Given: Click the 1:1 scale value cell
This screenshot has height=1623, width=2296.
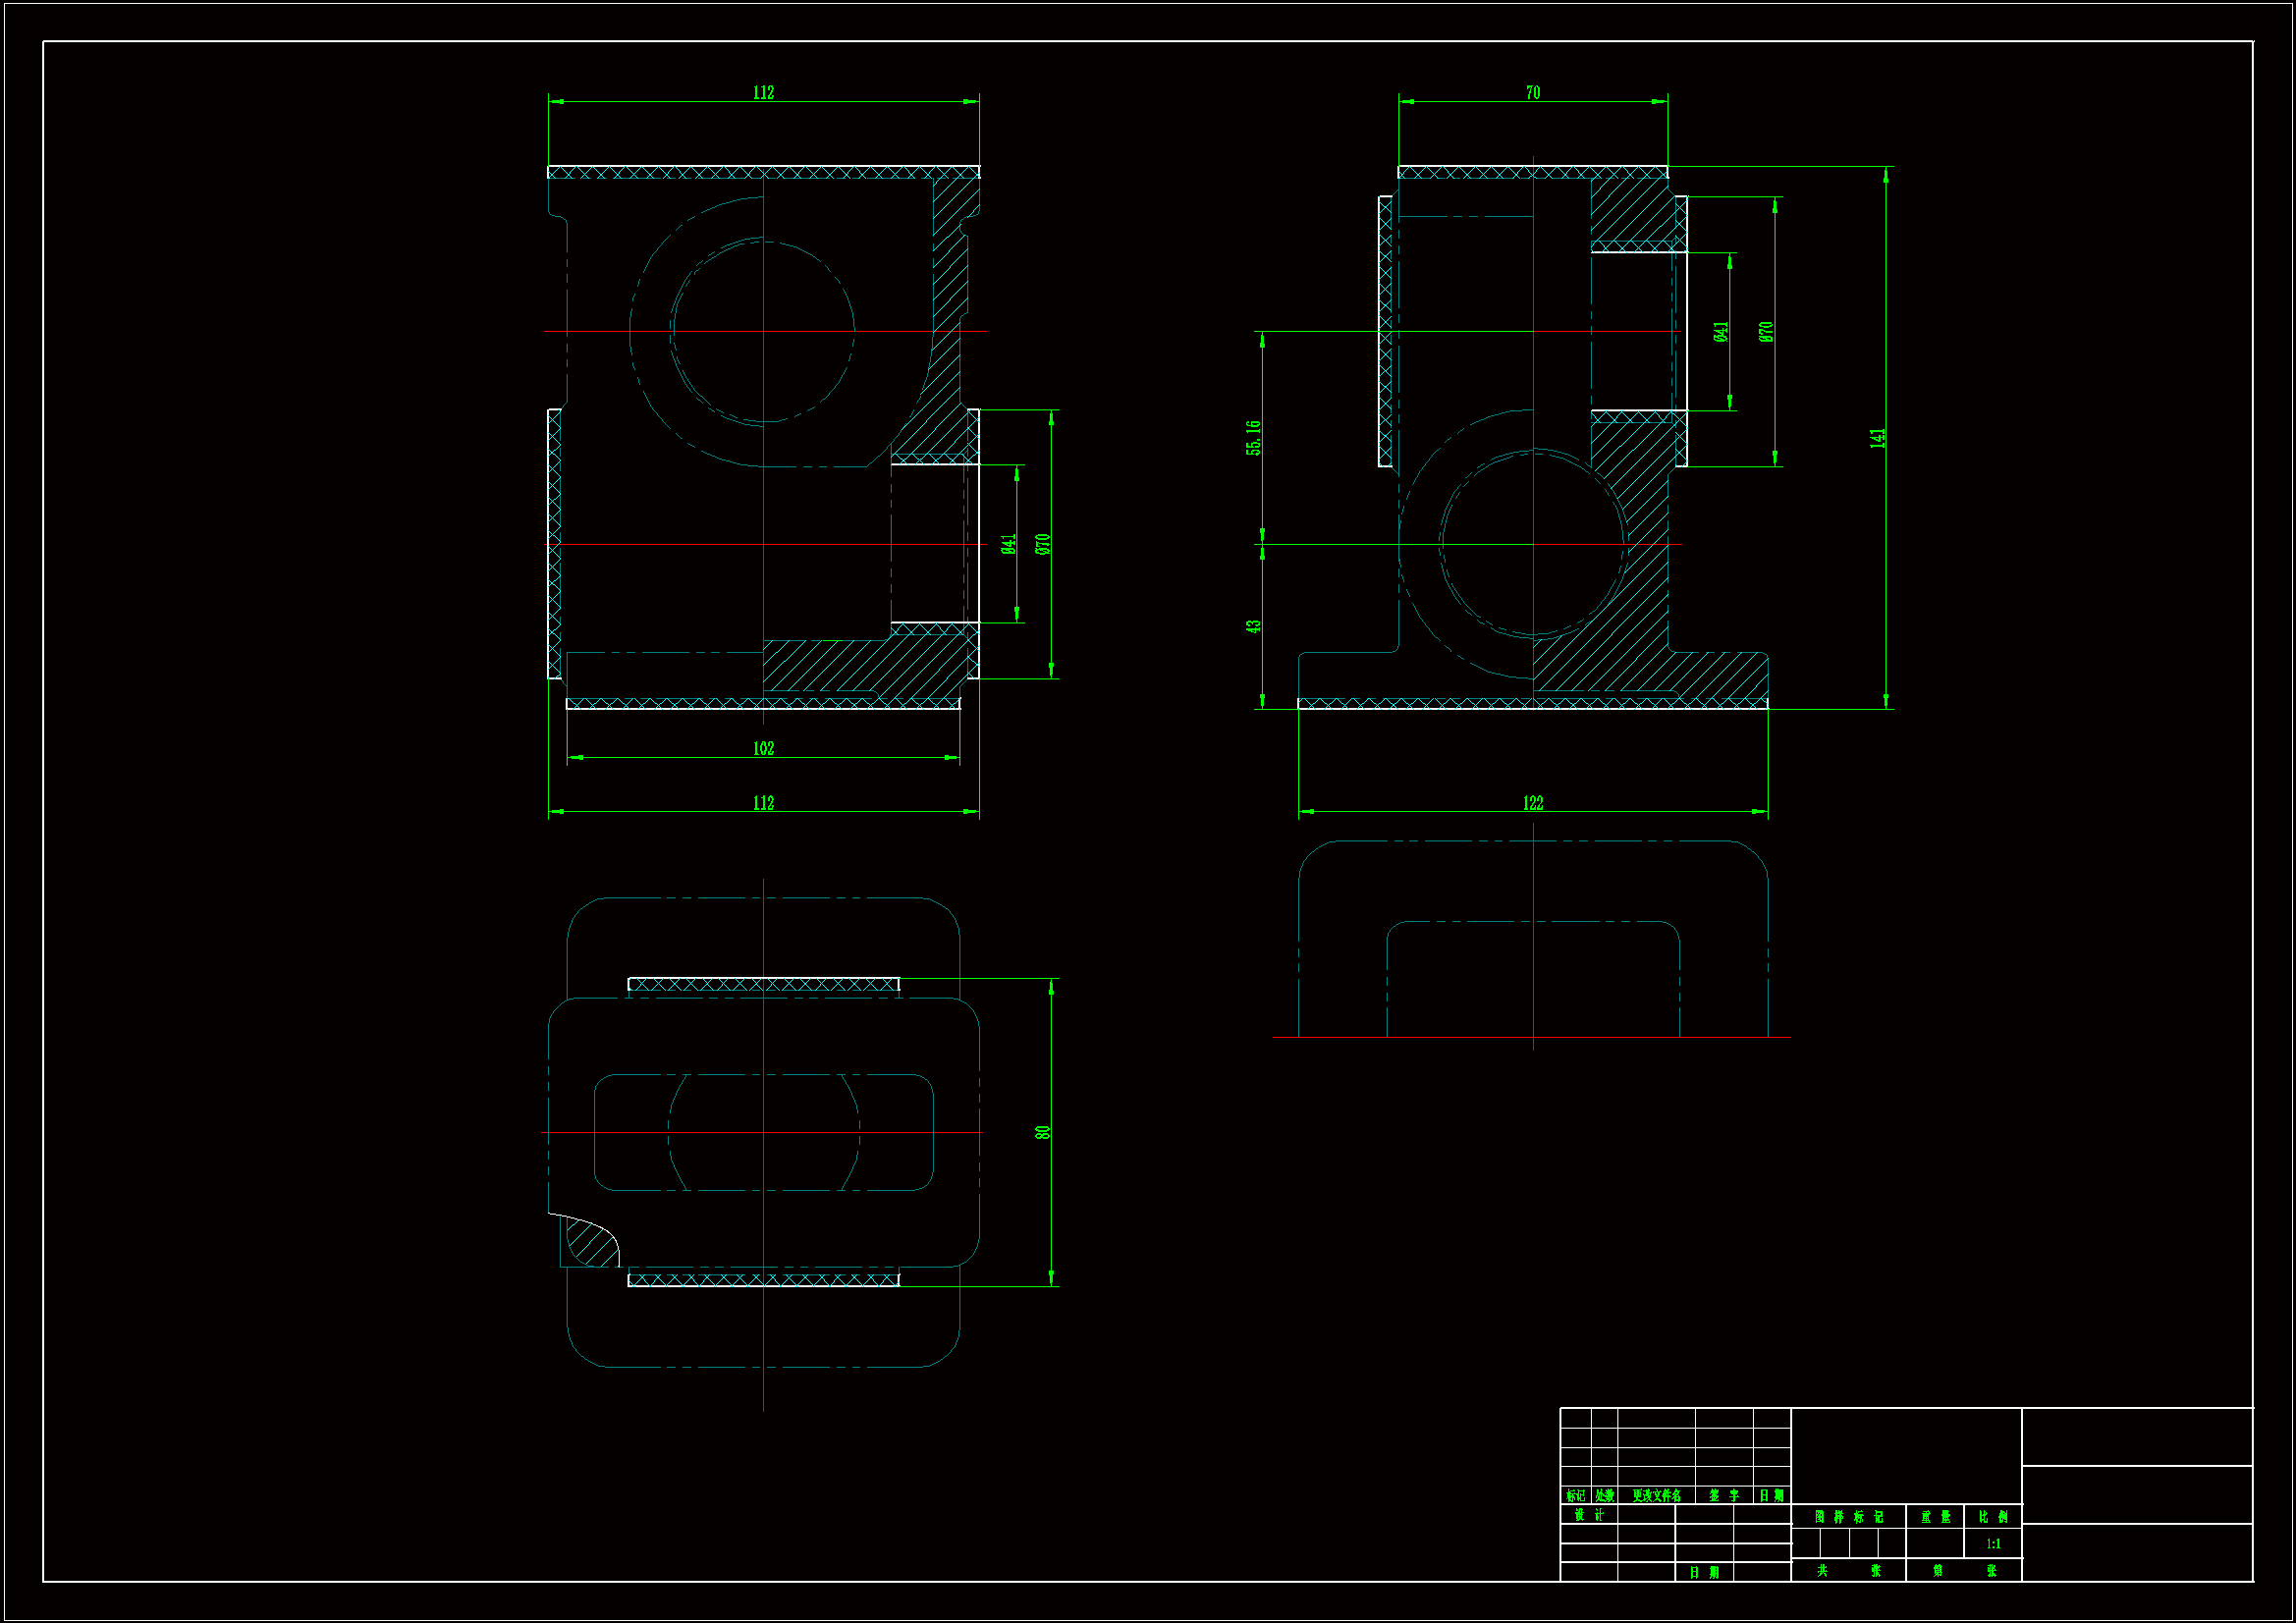Looking at the screenshot, I should tap(1993, 1543).
